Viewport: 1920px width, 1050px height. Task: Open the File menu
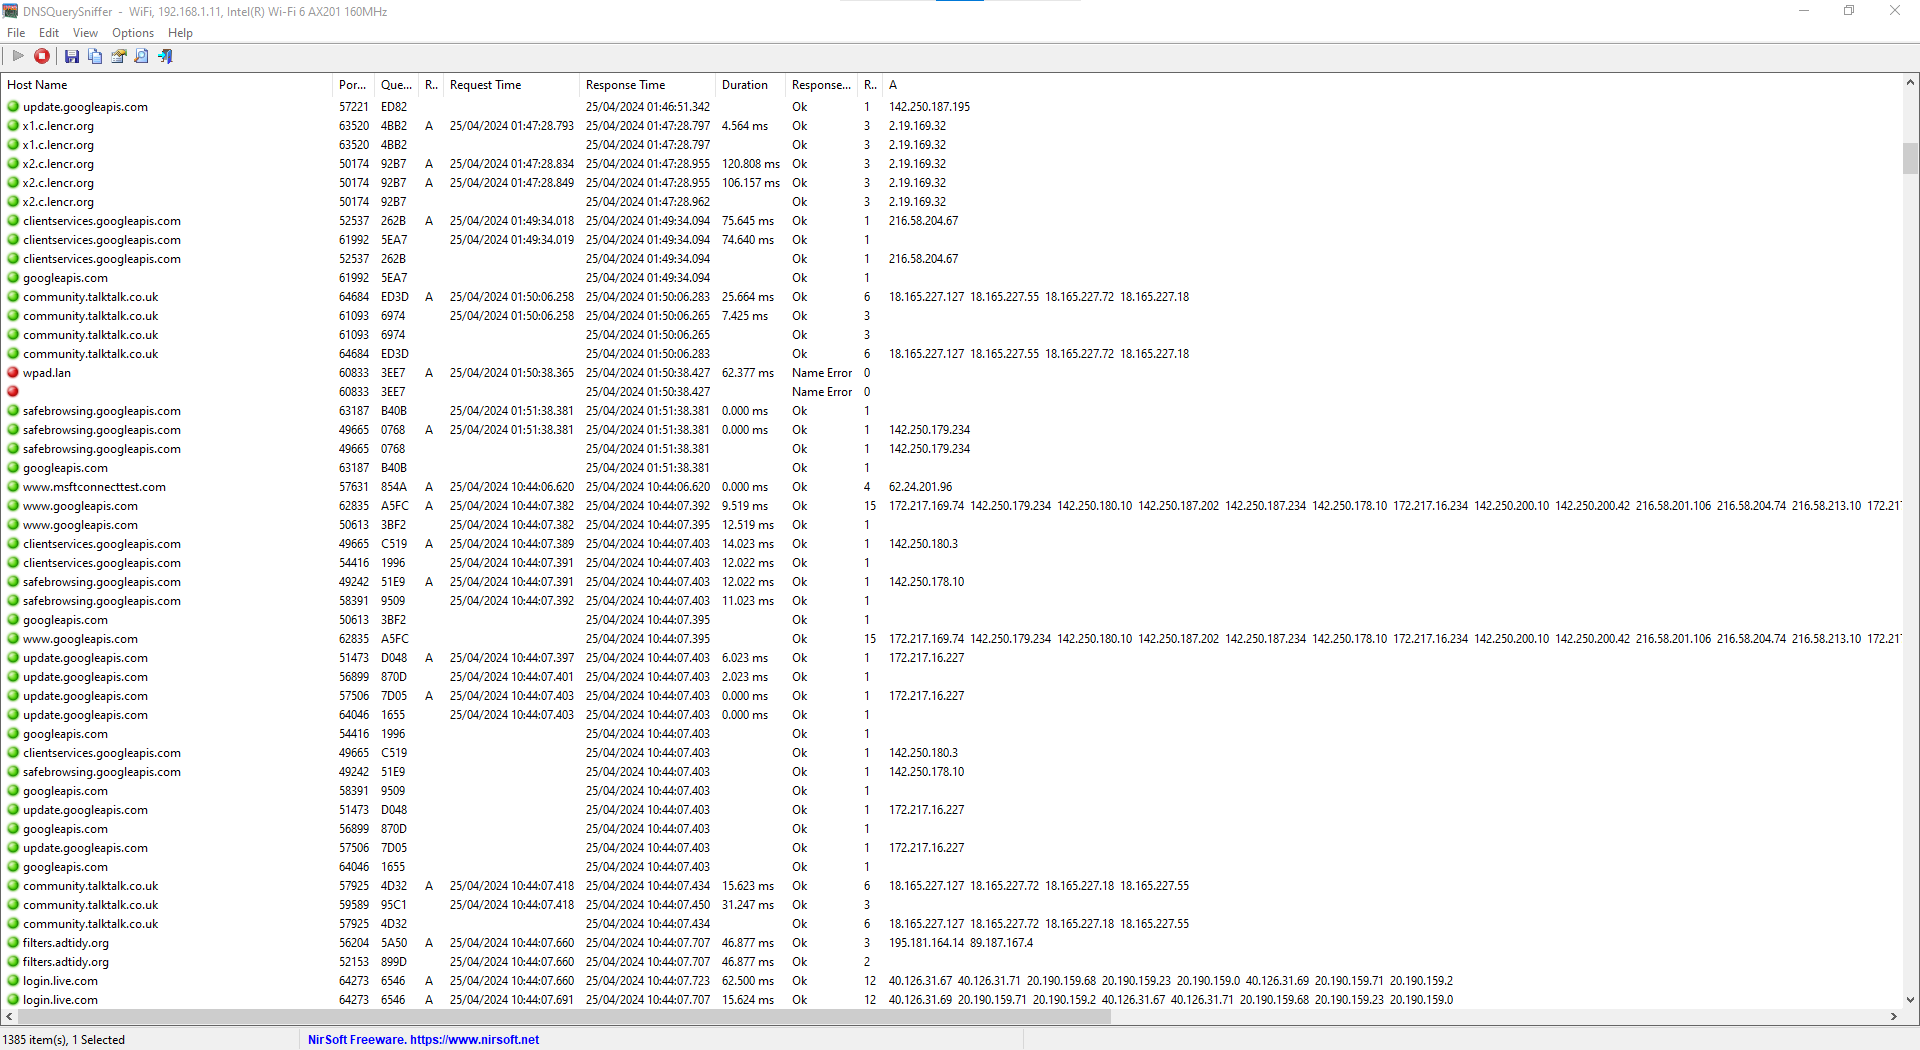16,32
